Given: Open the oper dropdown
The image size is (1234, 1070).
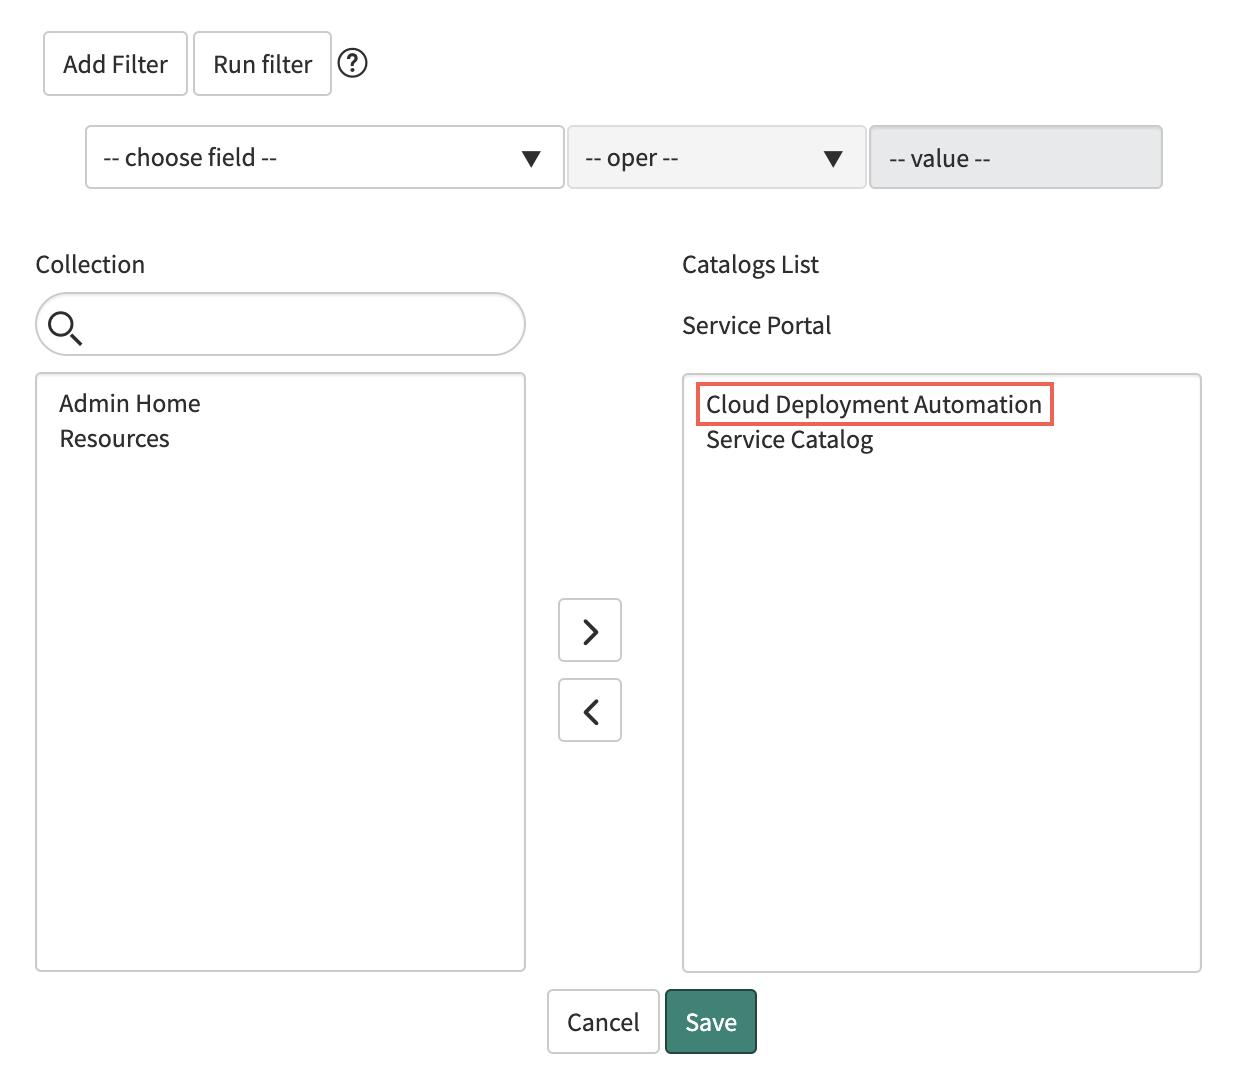Looking at the screenshot, I should [x=716, y=157].
